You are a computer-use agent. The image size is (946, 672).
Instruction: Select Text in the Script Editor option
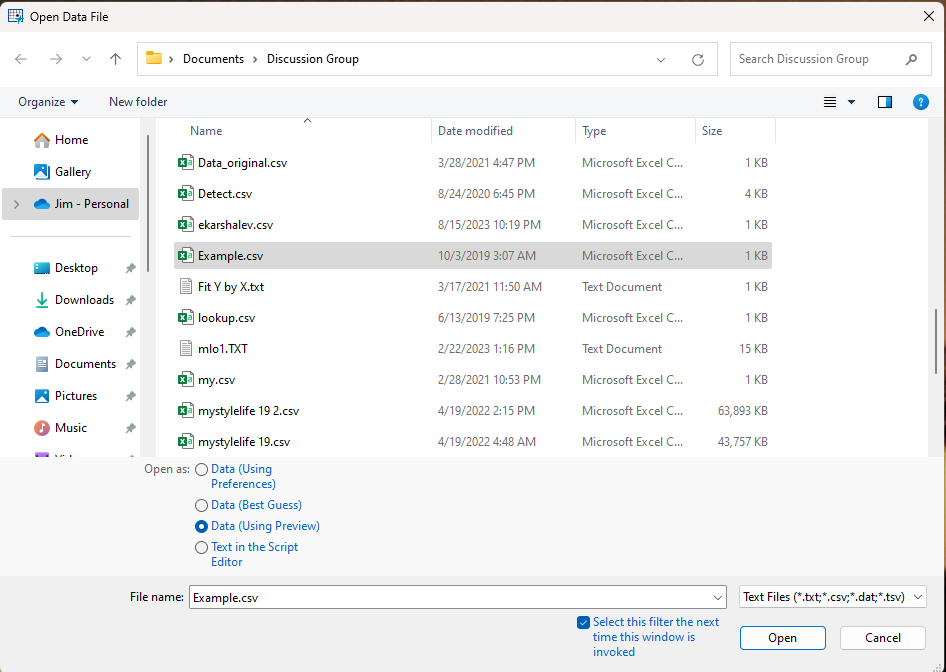[x=202, y=547]
